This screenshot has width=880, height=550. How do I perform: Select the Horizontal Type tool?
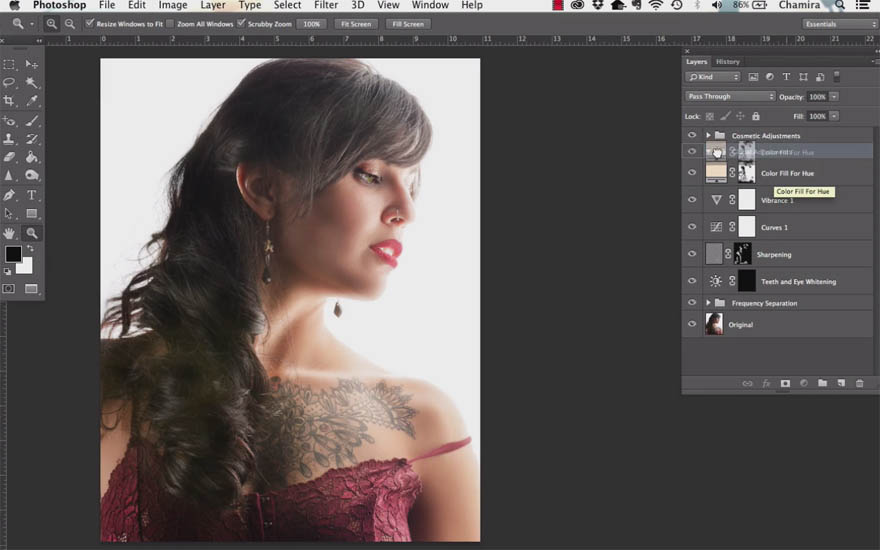coord(31,195)
